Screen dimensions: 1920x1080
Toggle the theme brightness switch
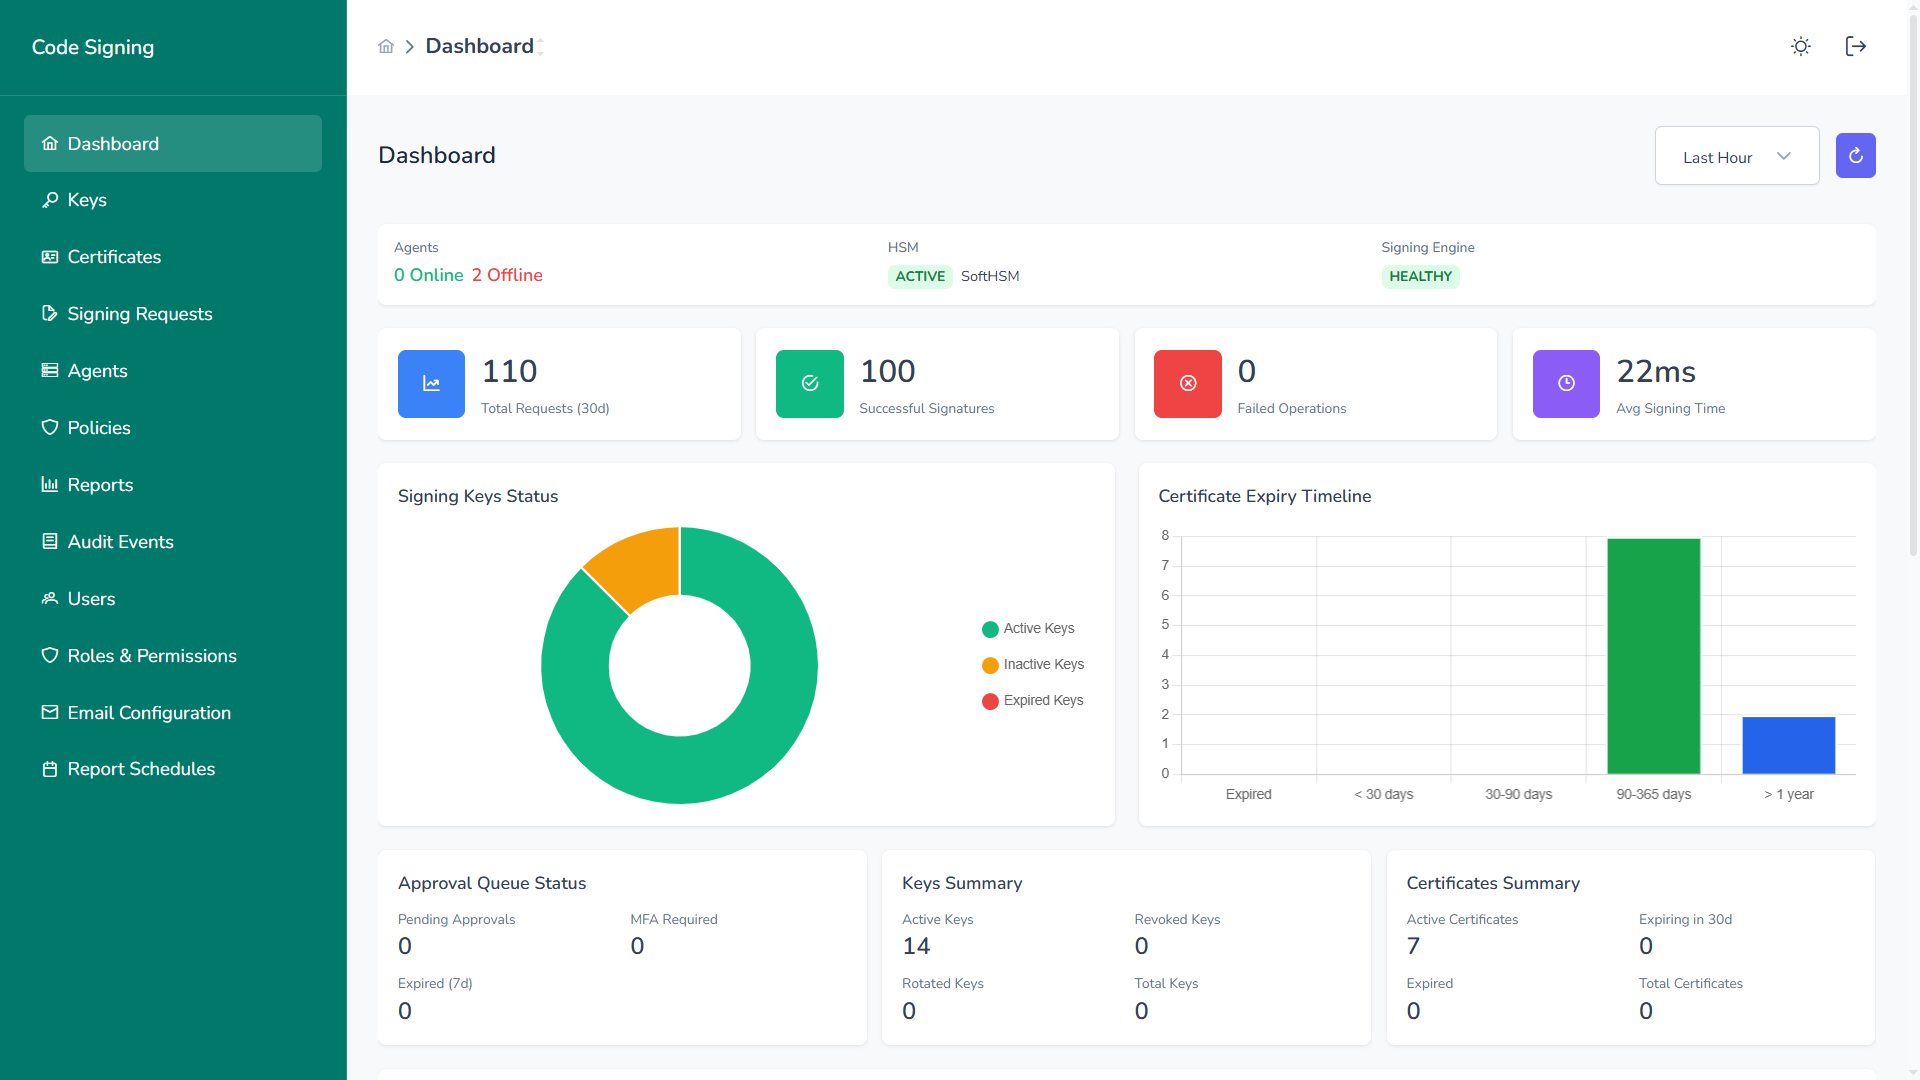1801,46
